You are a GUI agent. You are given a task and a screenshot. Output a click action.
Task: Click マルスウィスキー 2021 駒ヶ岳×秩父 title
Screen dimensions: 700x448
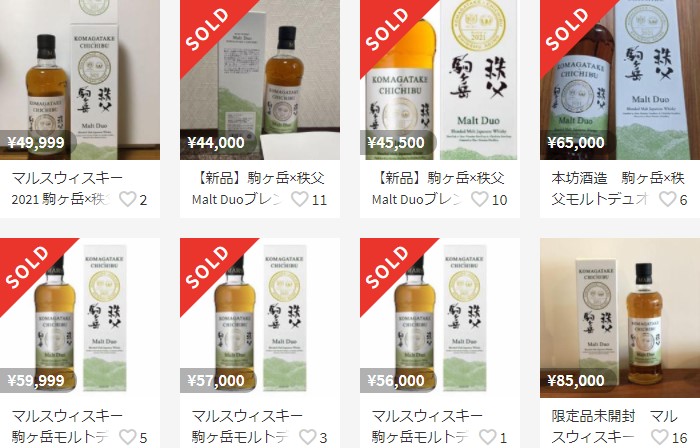[67, 188]
